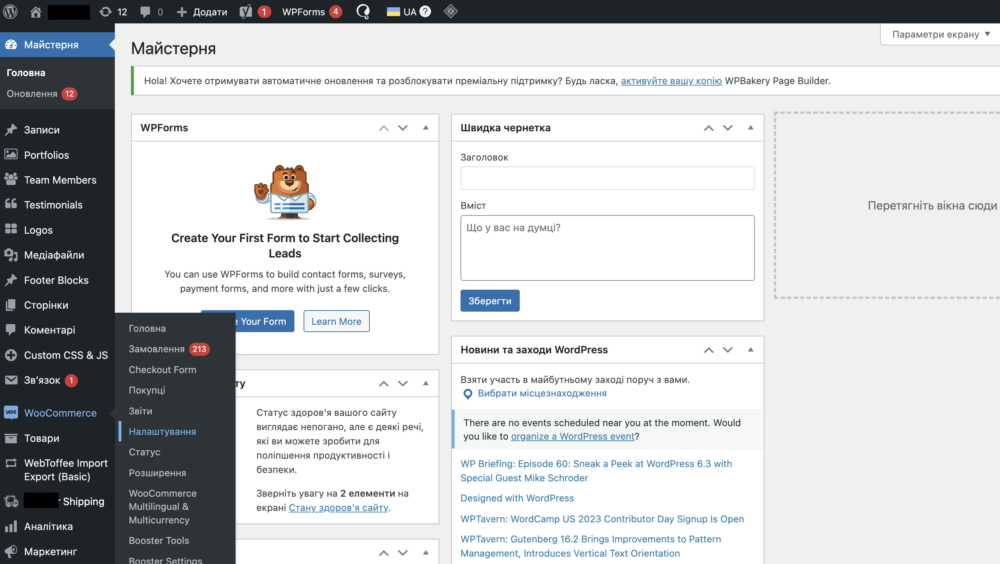Click the Footer Blocks pin icon
This screenshot has height=564, width=1000.
(11, 279)
